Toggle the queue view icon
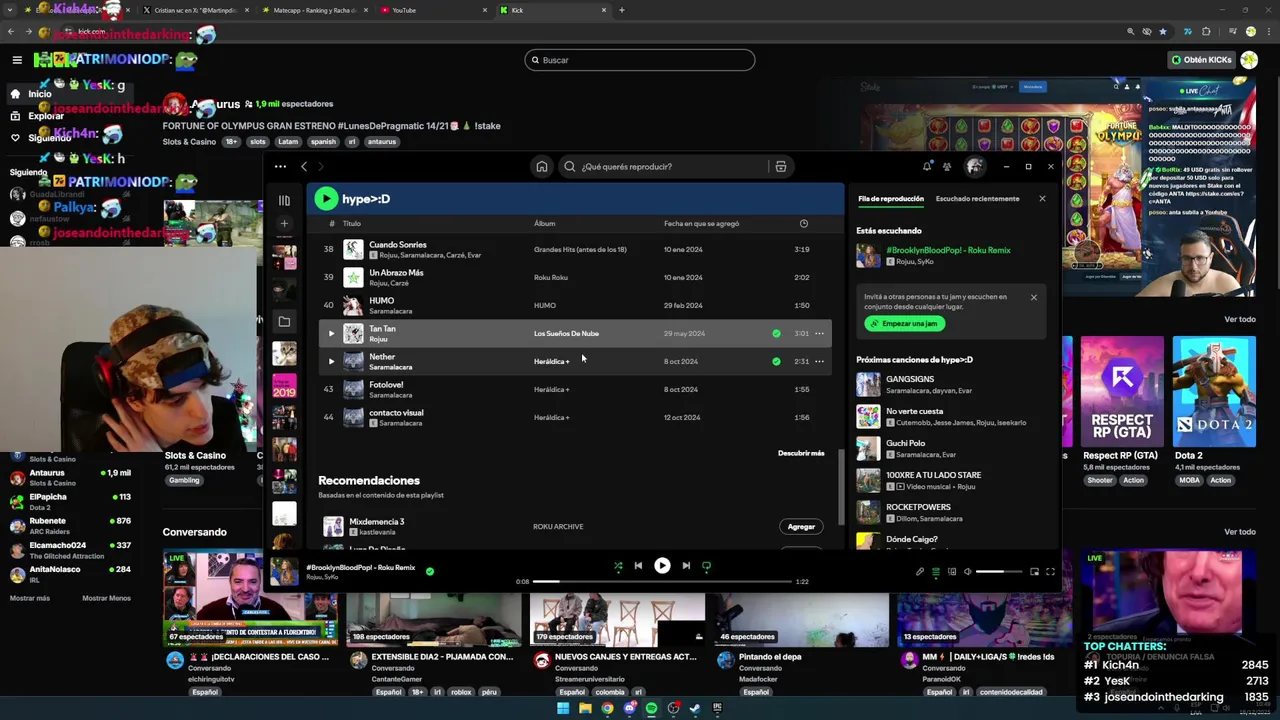Image resolution: width=1280 pixels, height=720 pixels. pos(936,572)
